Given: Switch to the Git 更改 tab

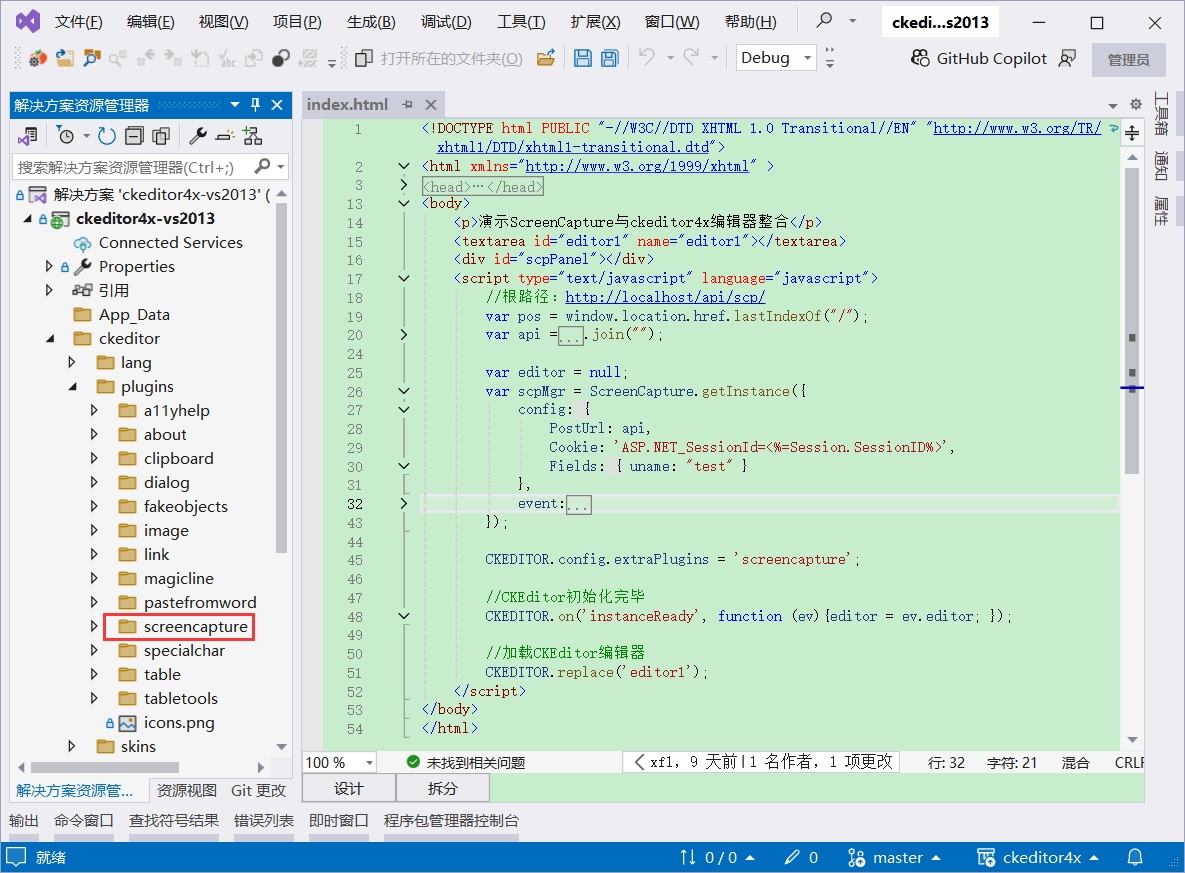Looking at the screenshot, I should point(258,790).
